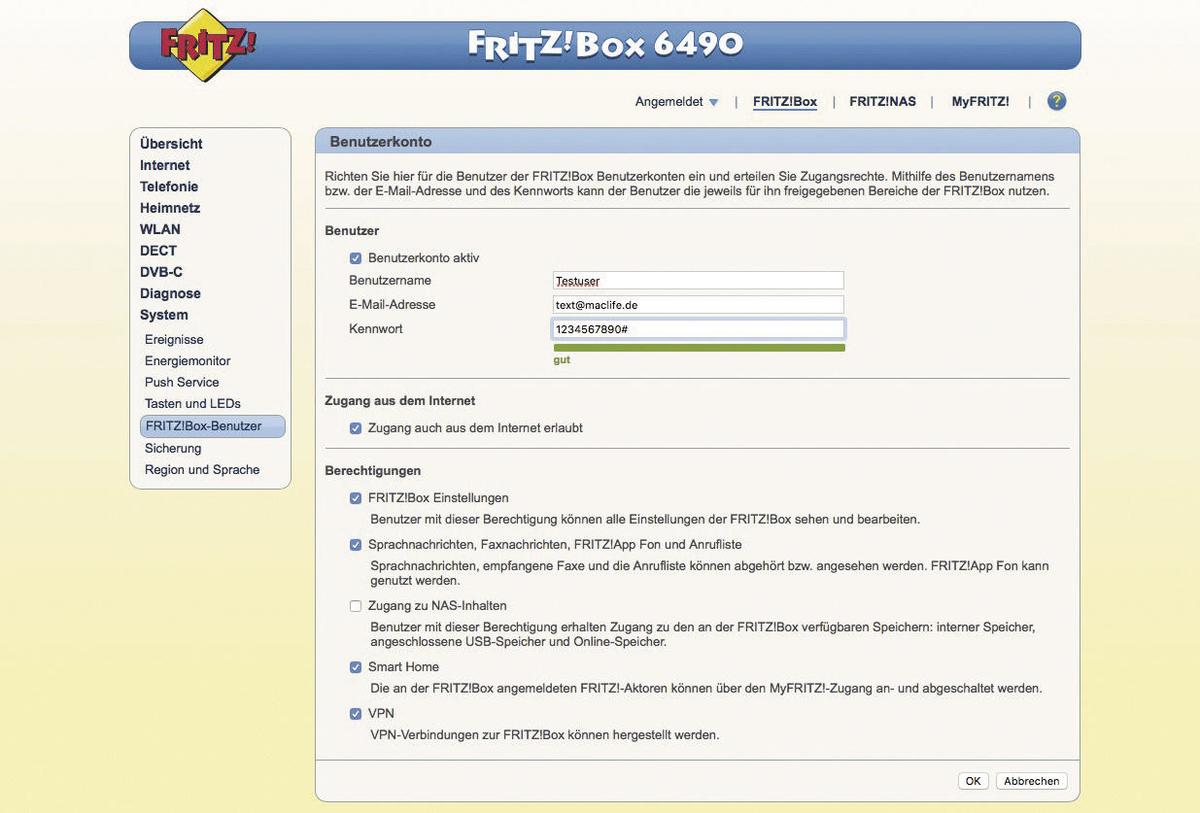Open the Heimnetz menu section
Screen dimensions: 1200x813
coord(170,208)
